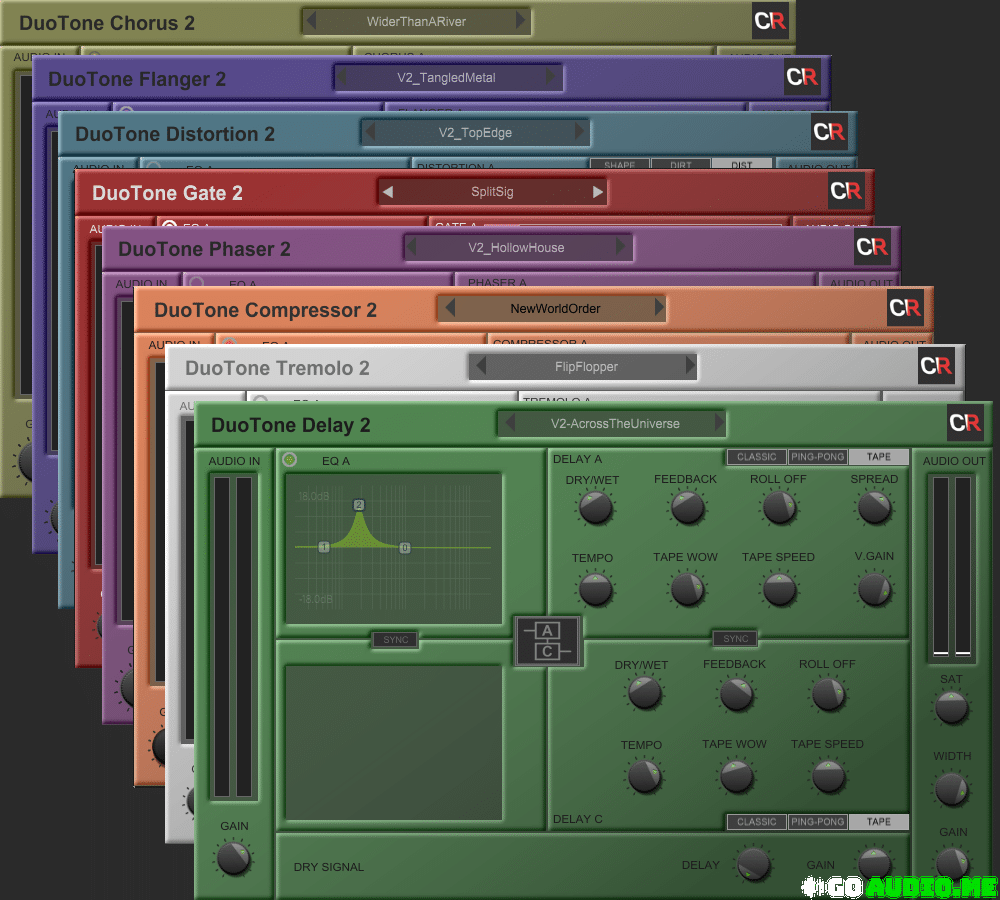This screenshot has width=1000, height=900.
Task: Open the NewWorldOrder preset name in Compressor 2
Action: coord(555,309)
